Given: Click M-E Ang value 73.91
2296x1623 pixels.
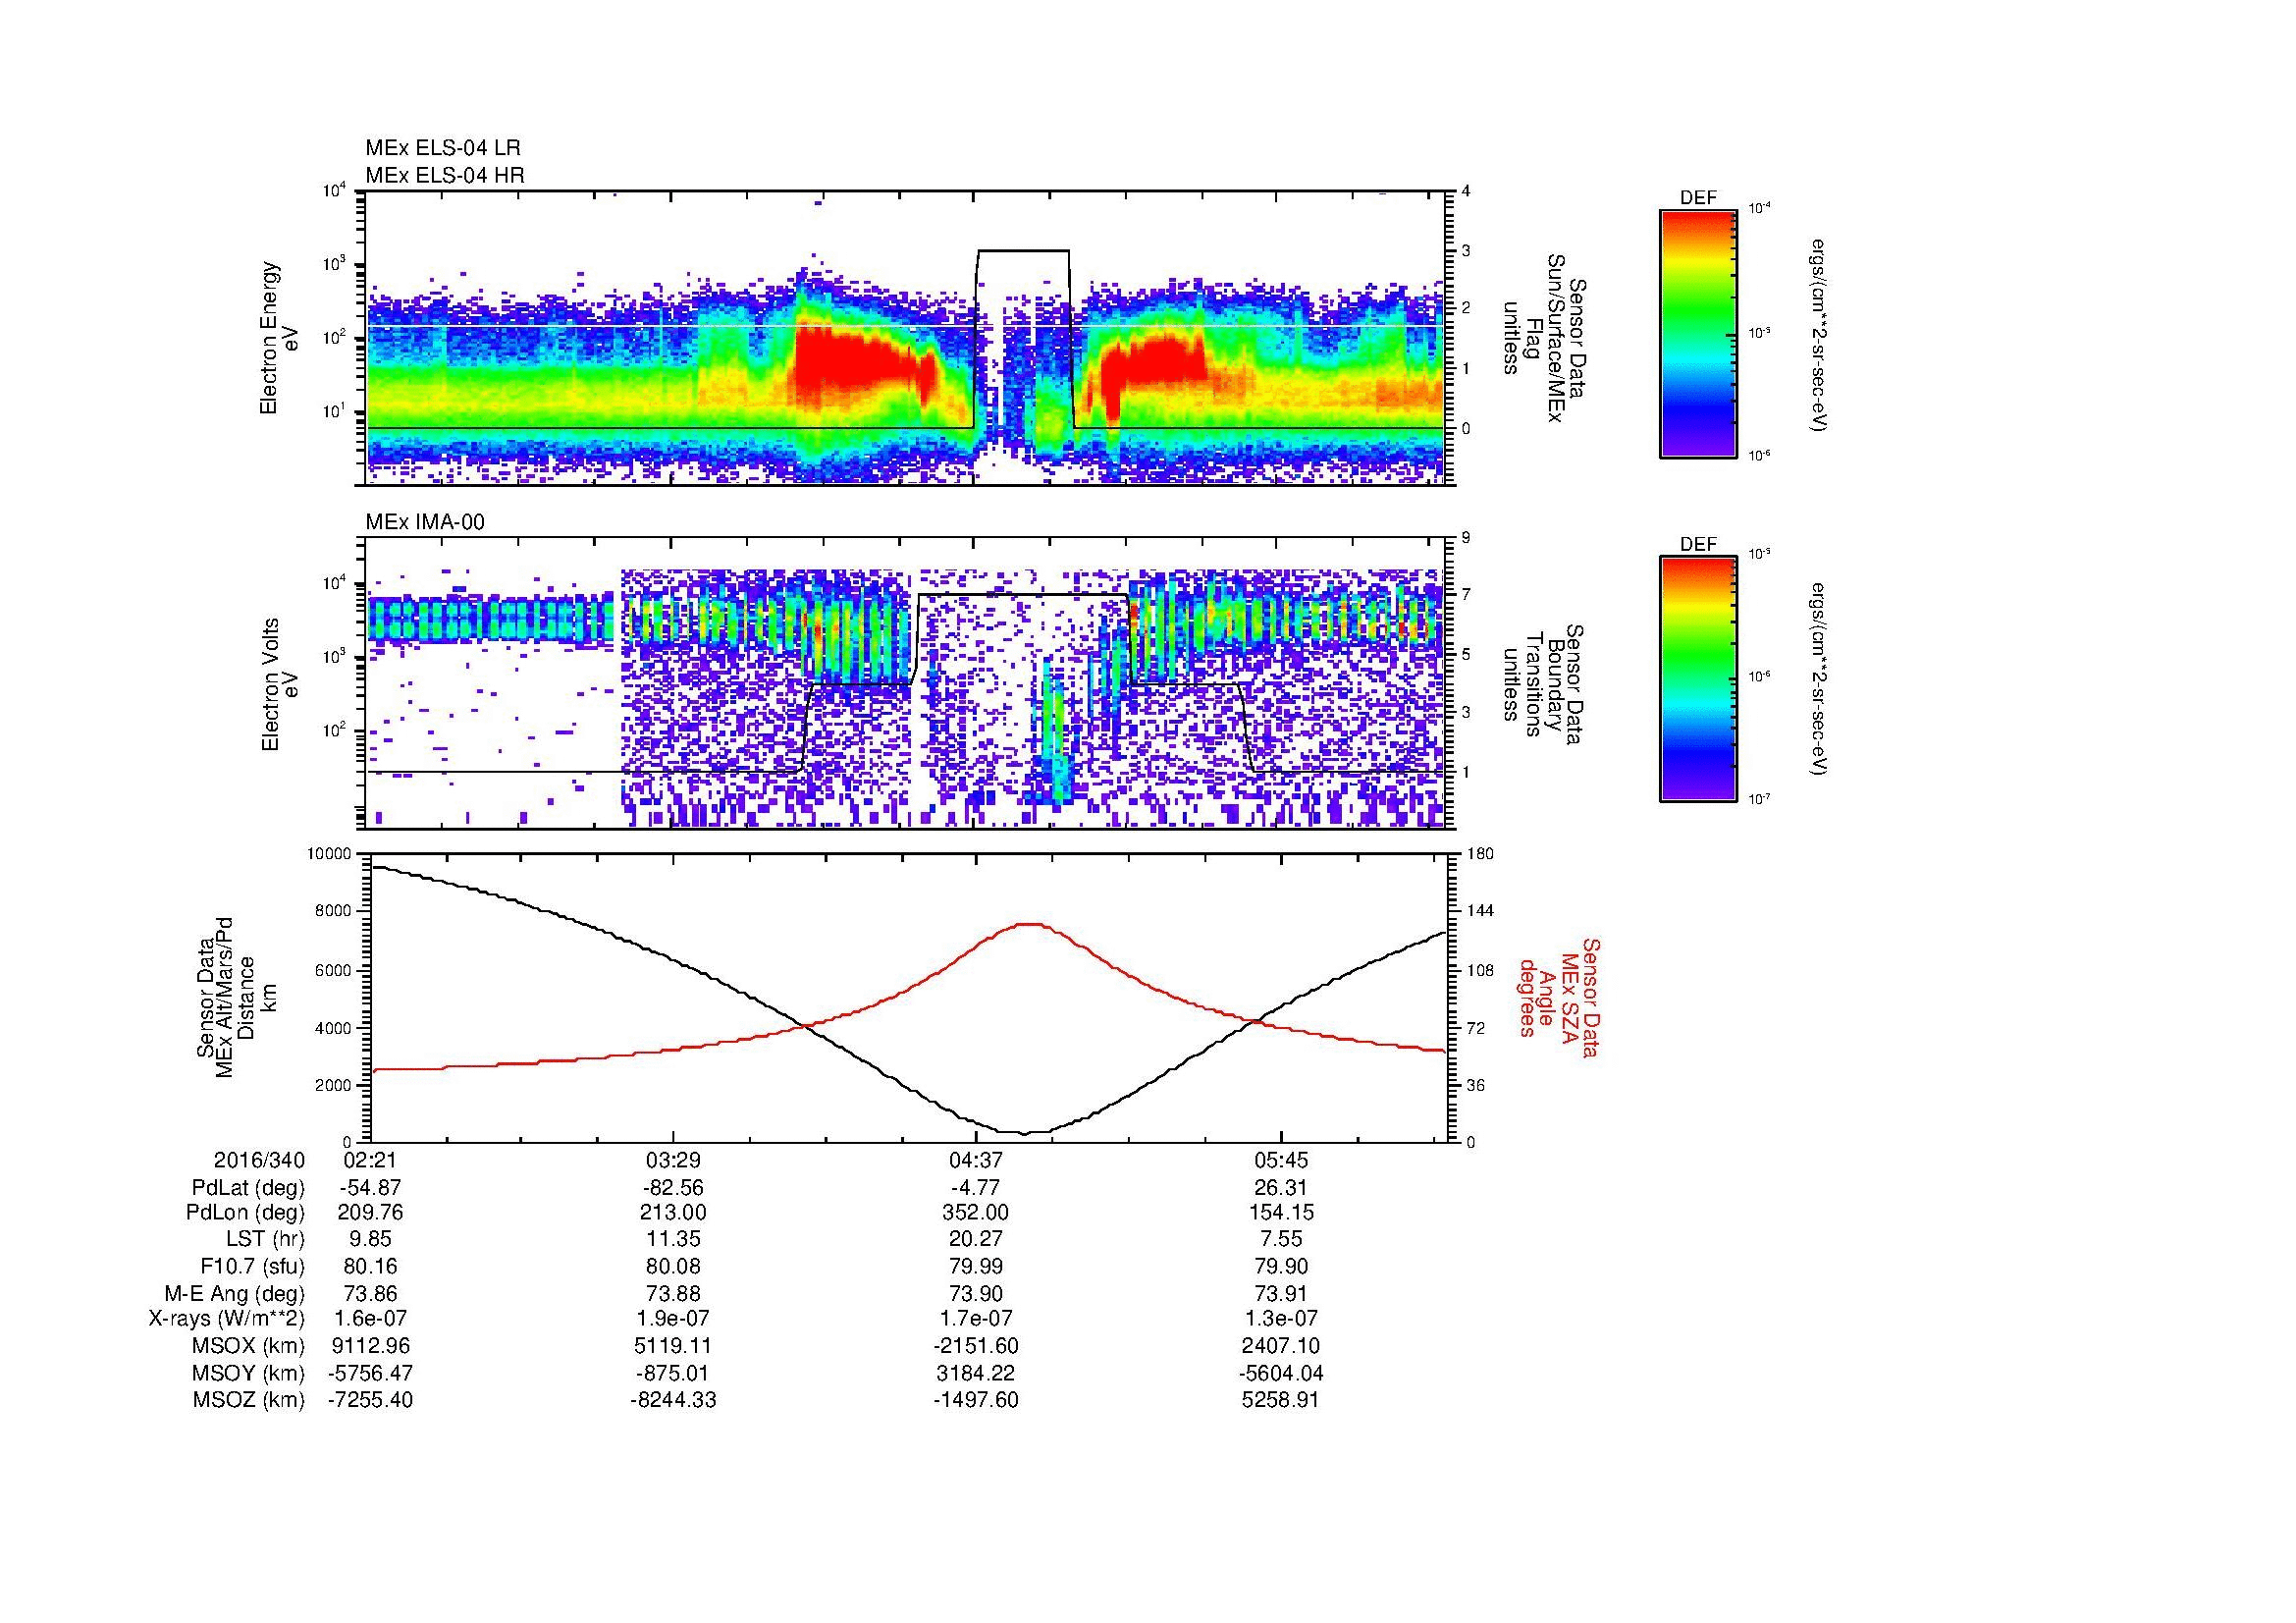Looking at the screenshot, I should point(1280,1294).
